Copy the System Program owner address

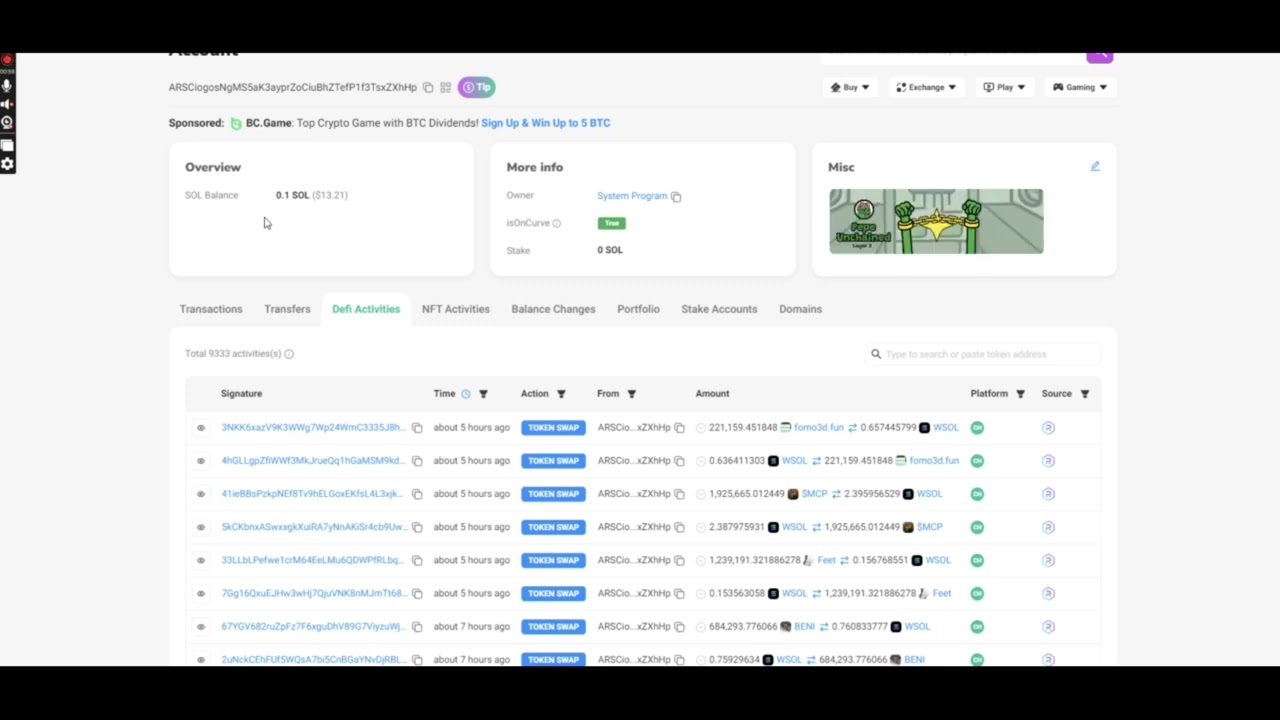click(676, 197)
